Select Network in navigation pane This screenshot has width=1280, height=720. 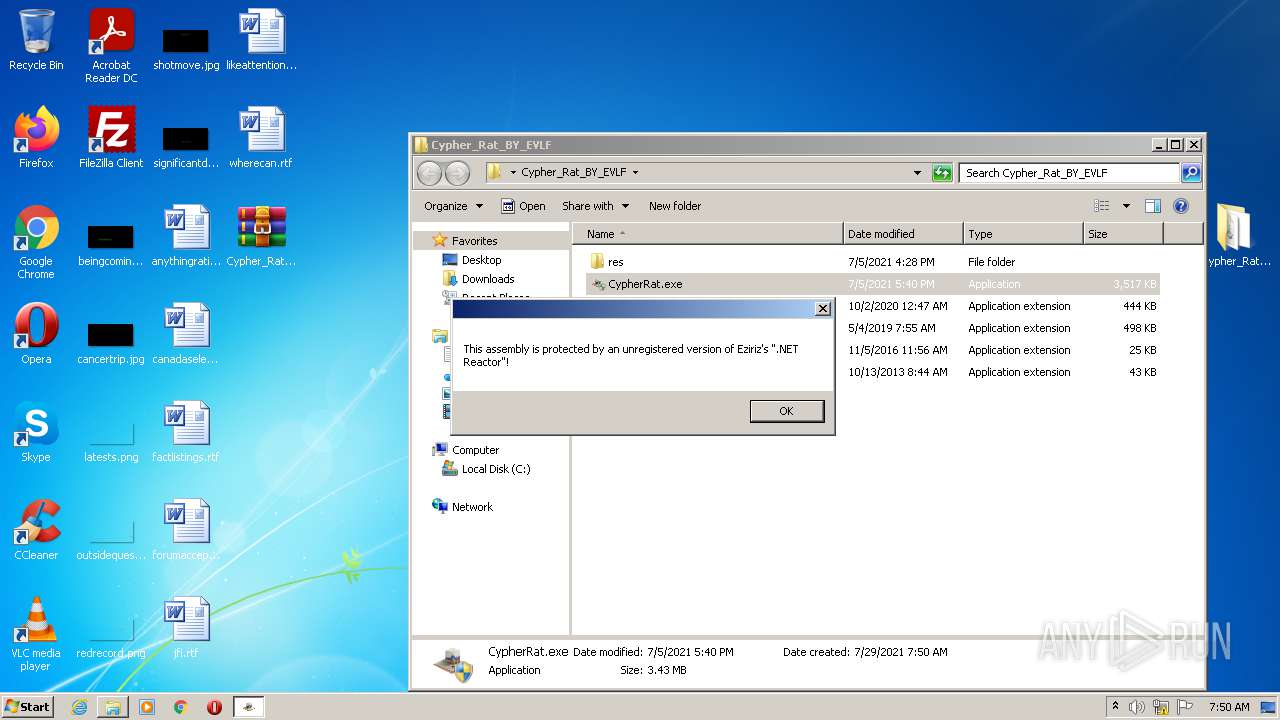(472, 507)
